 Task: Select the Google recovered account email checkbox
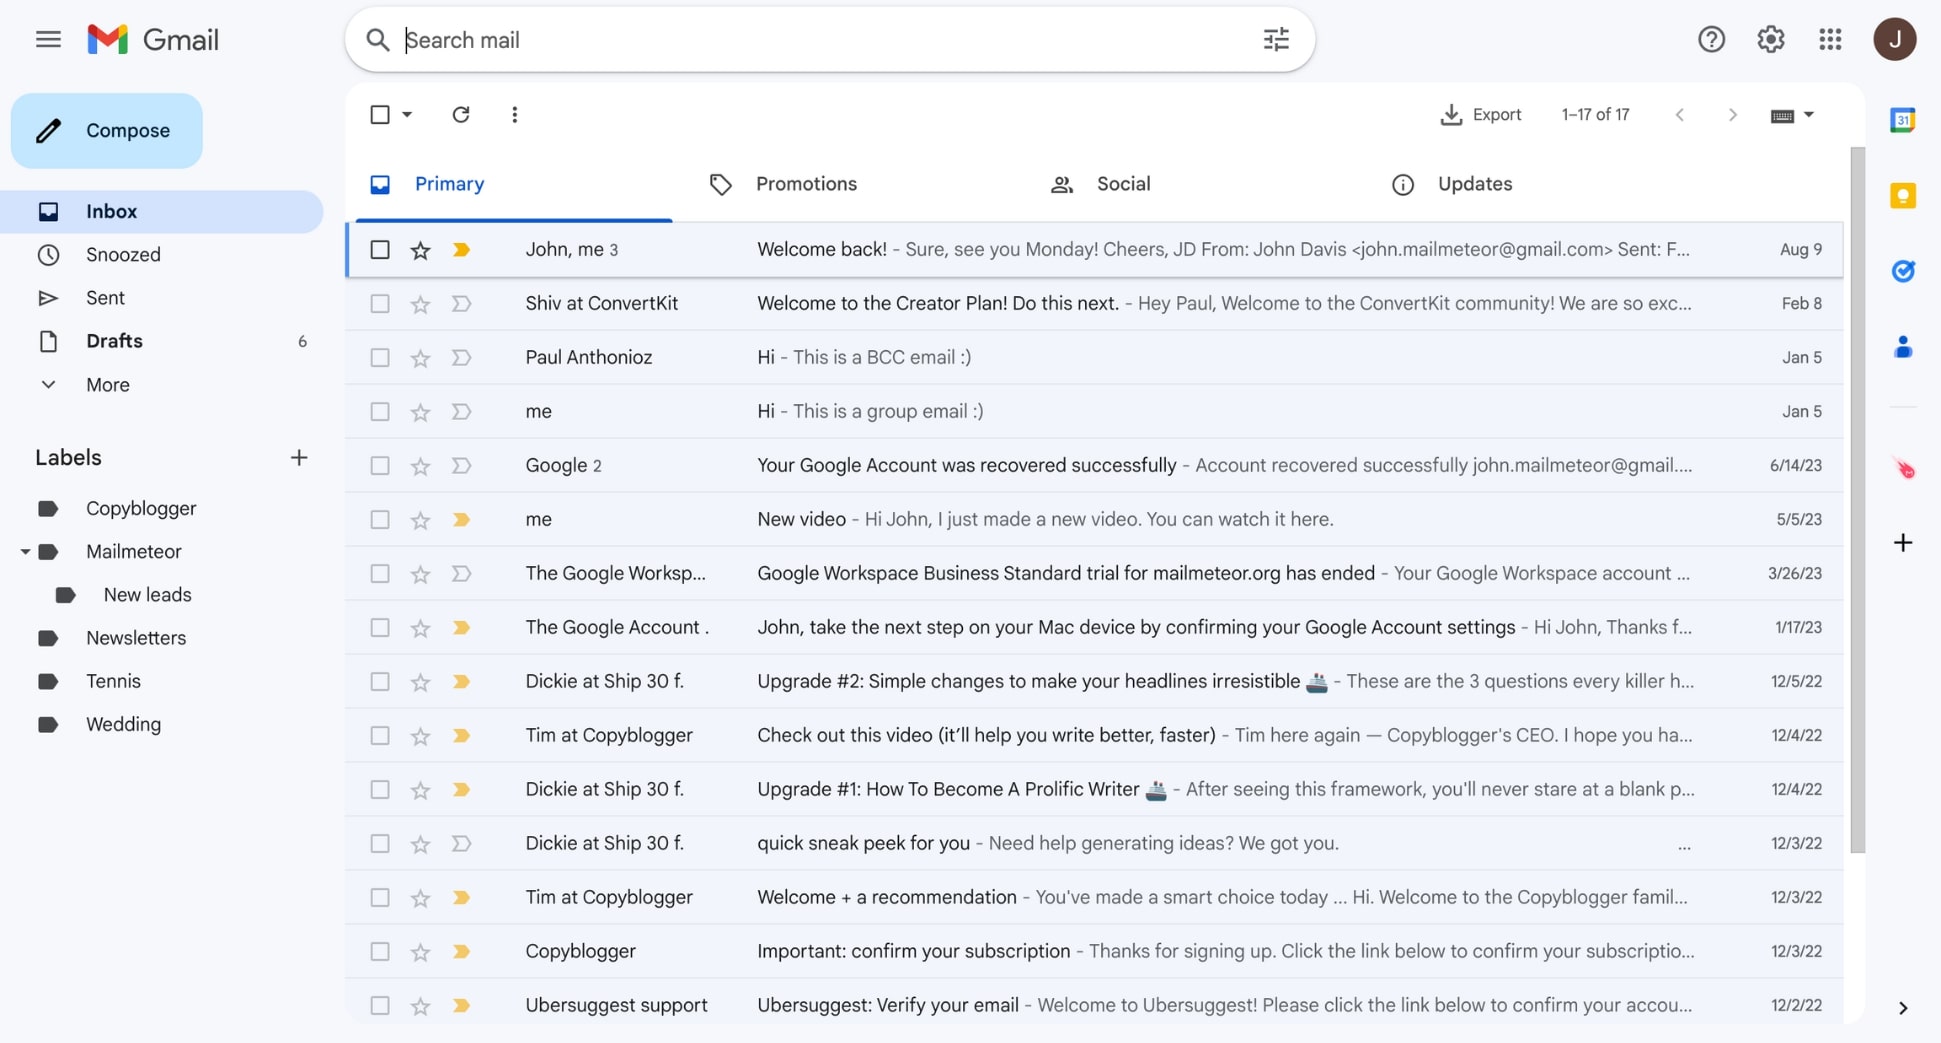[379, 465]
